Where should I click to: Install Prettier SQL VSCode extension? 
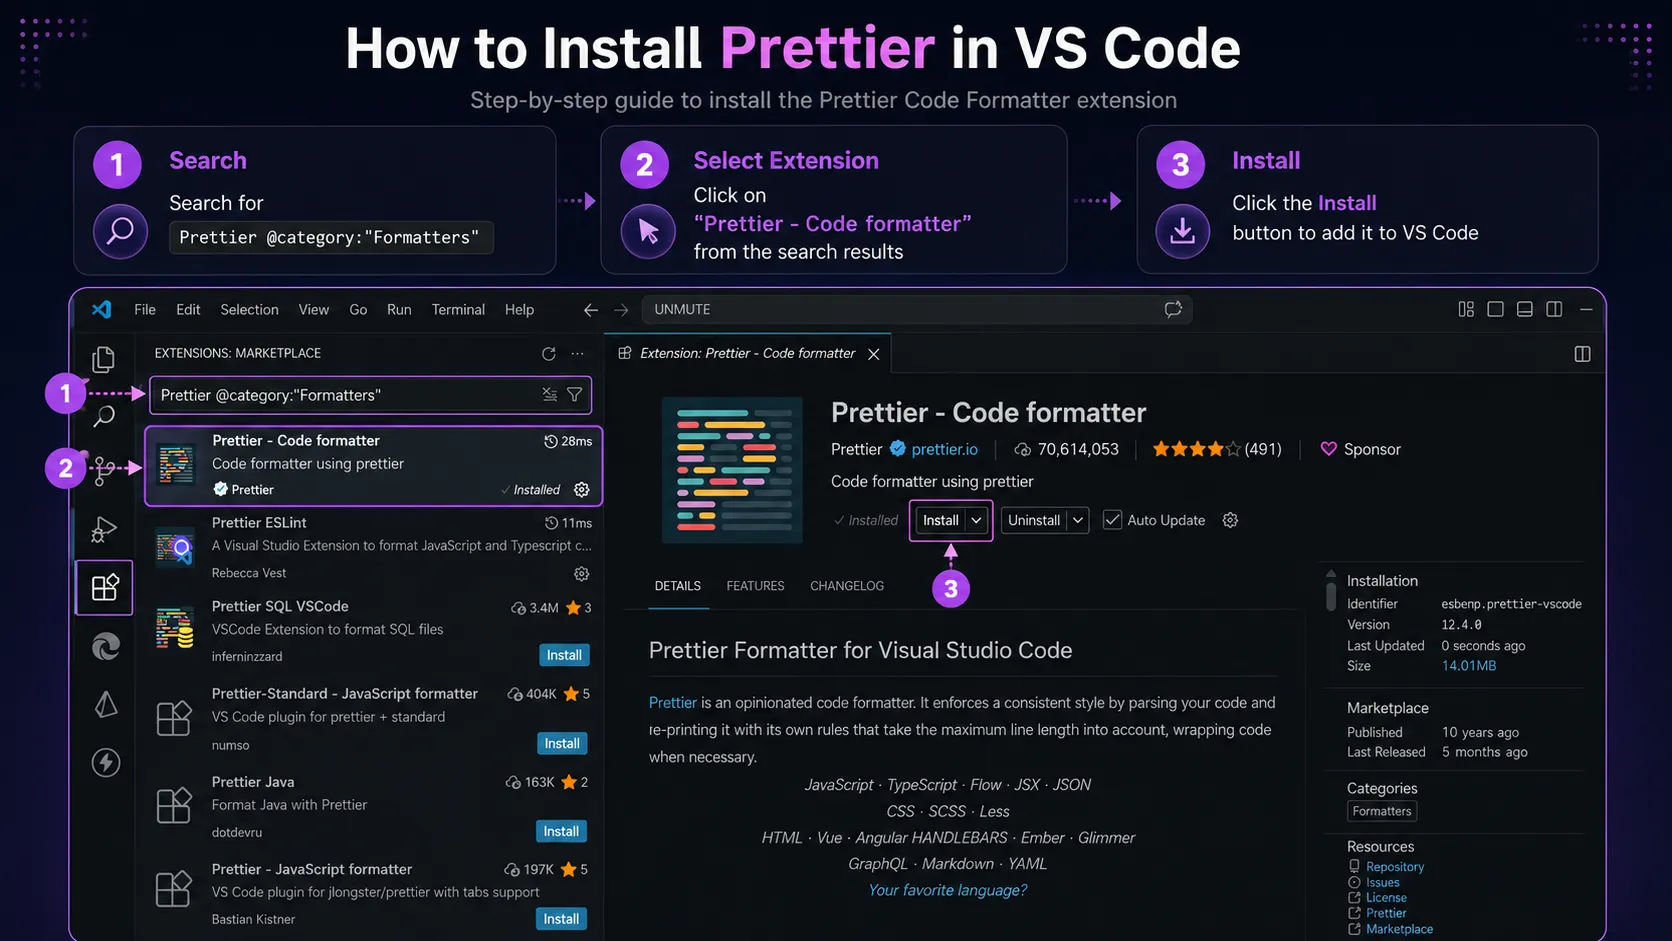pos(564,655)
